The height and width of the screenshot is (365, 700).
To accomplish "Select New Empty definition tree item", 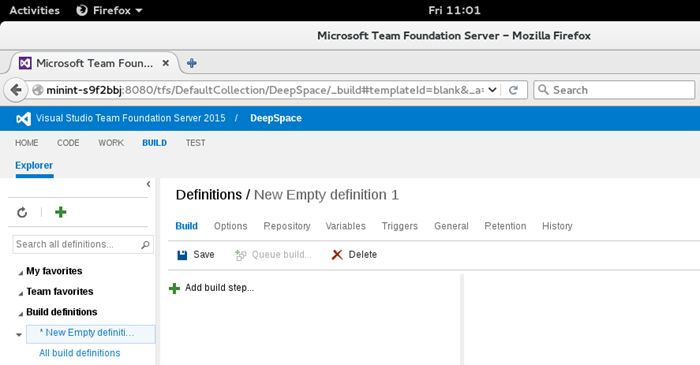I will 91,334.
